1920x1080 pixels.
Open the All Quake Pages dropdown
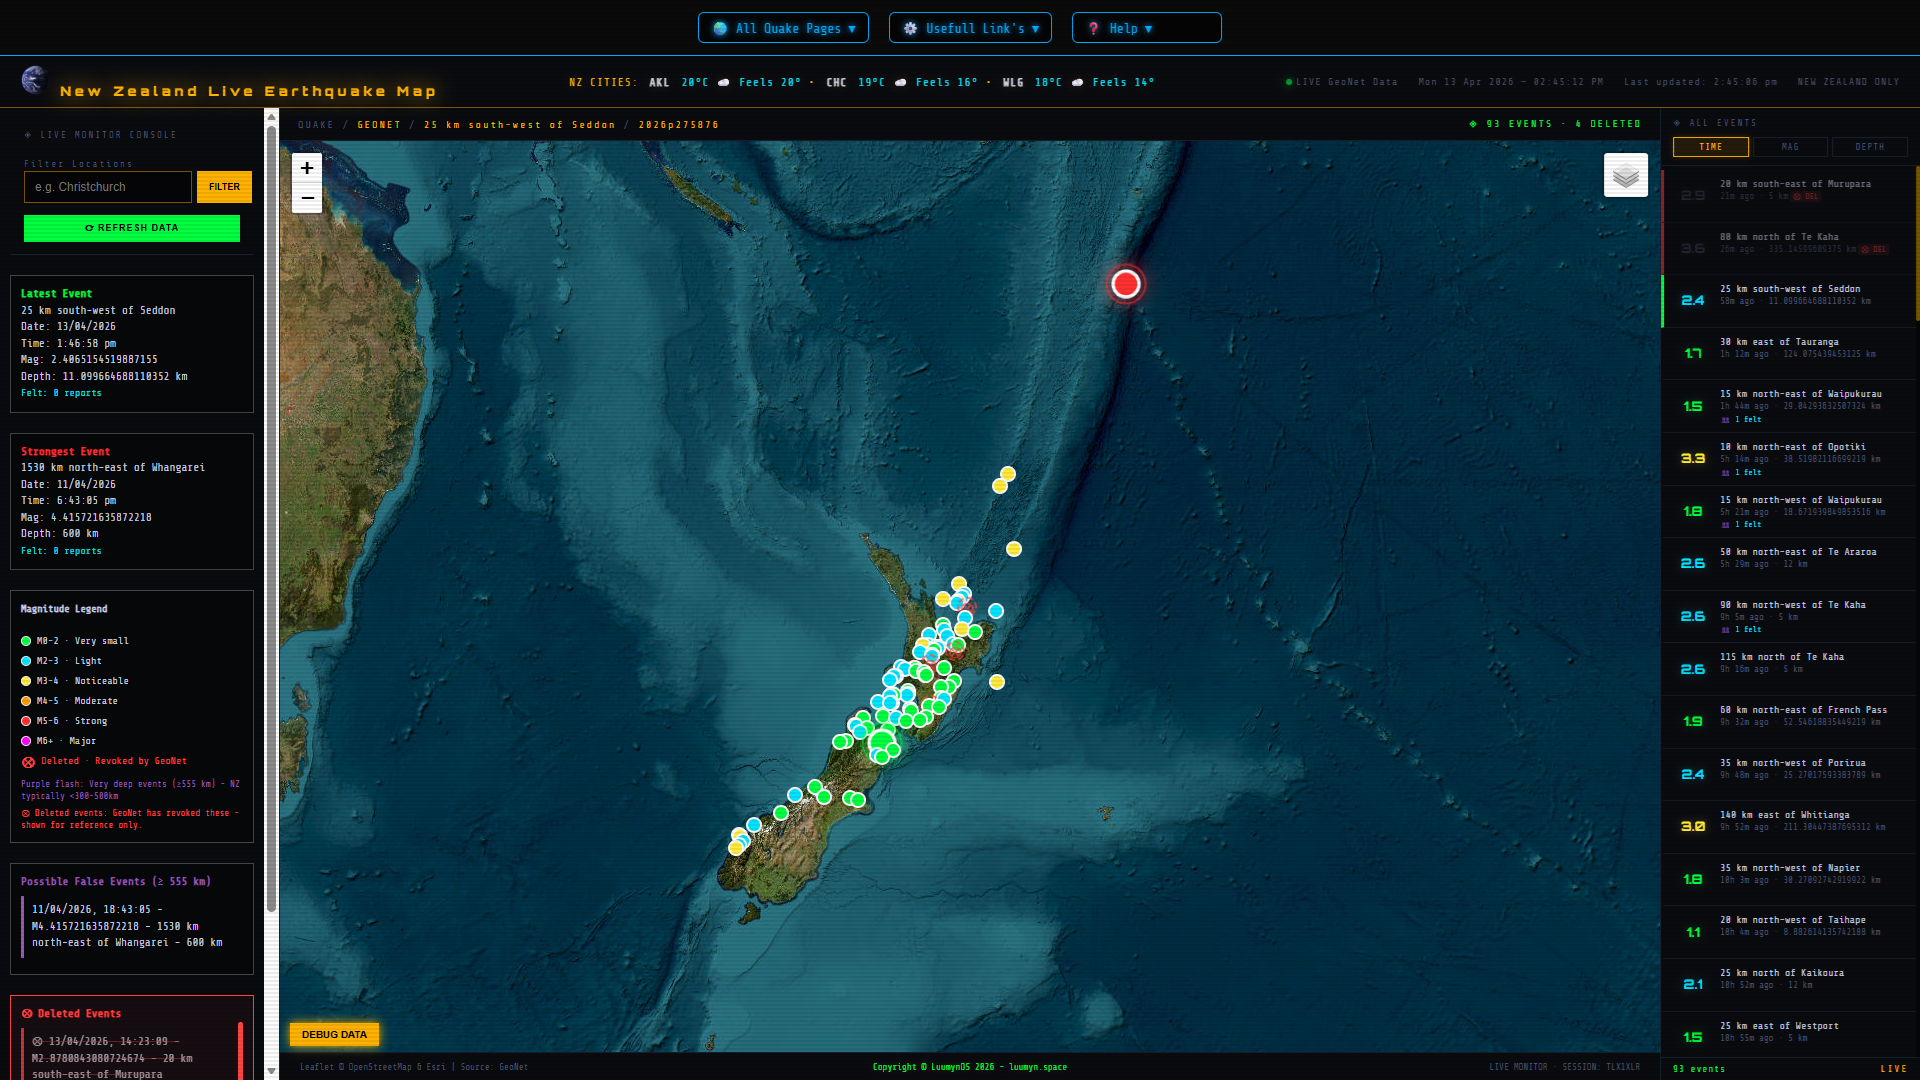[783, 28]
